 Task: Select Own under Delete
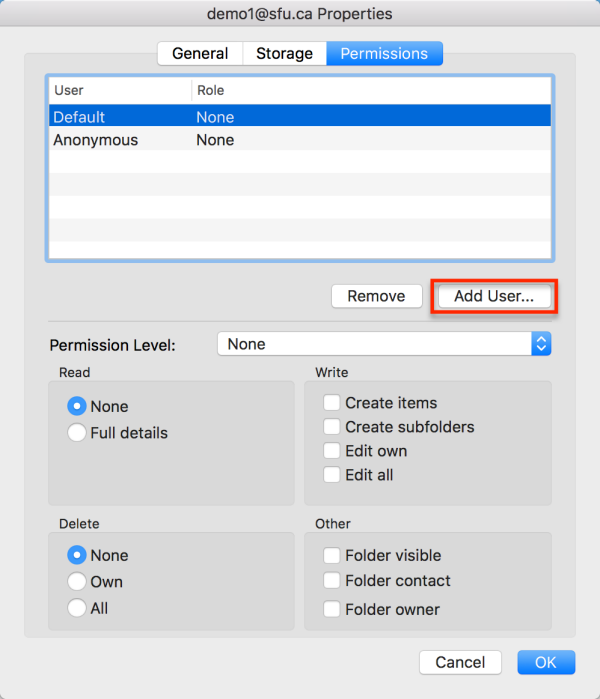pyautogui.click(x=77, y=582)
